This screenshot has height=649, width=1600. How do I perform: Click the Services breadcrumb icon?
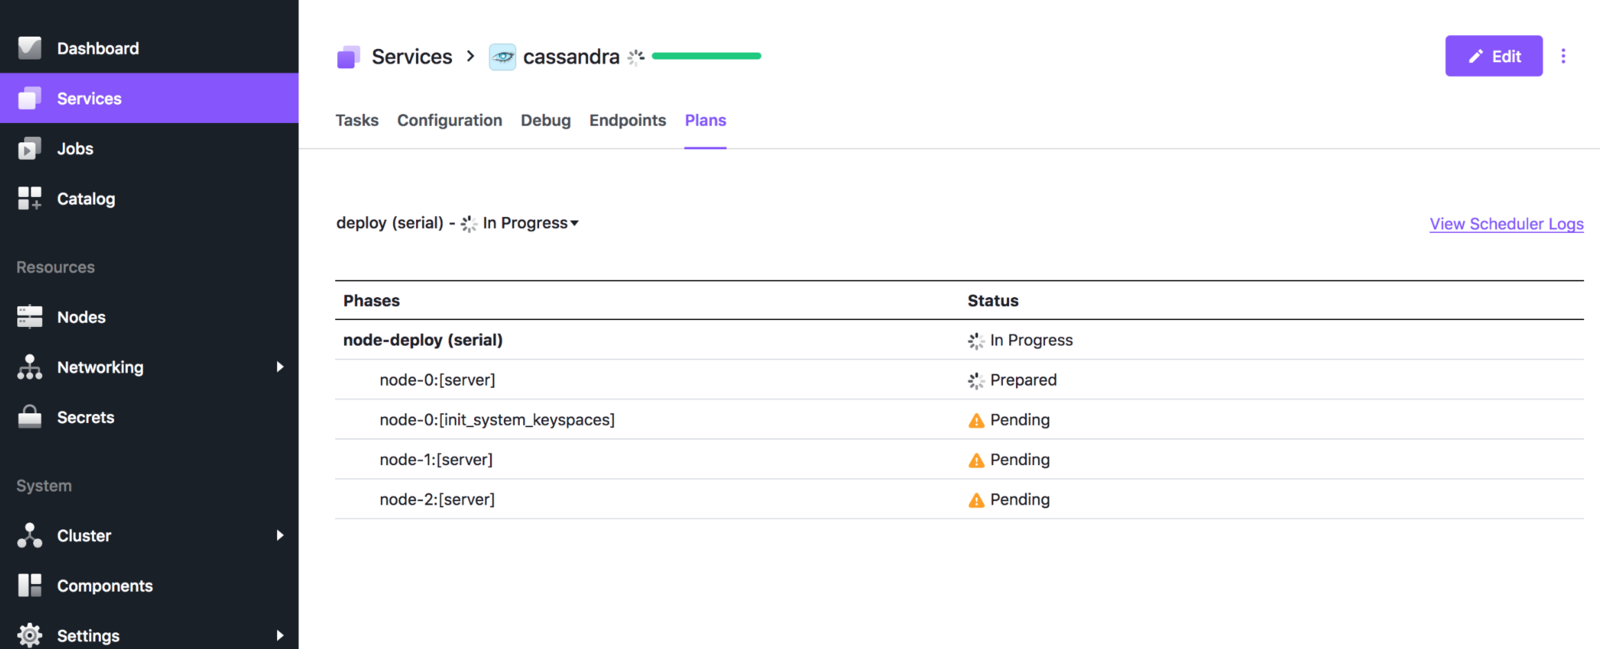tap(348, 57)
